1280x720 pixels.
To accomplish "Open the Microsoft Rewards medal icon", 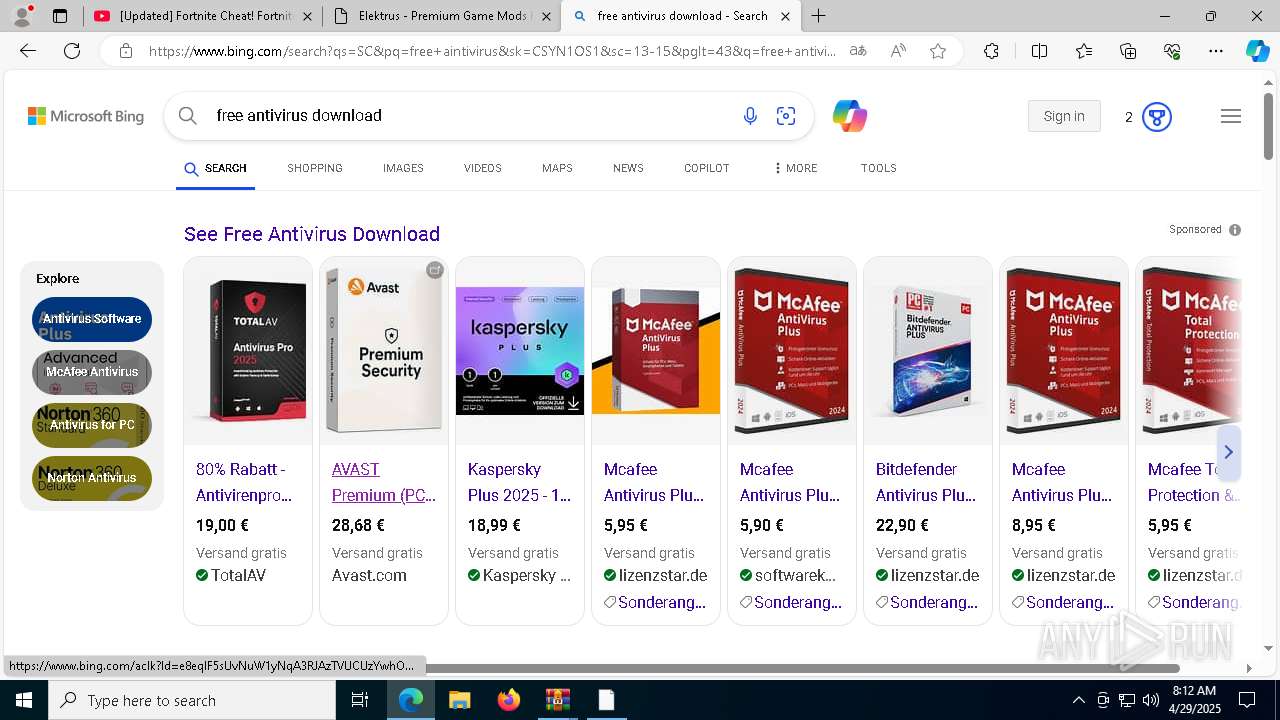I will click(1157, 117).
